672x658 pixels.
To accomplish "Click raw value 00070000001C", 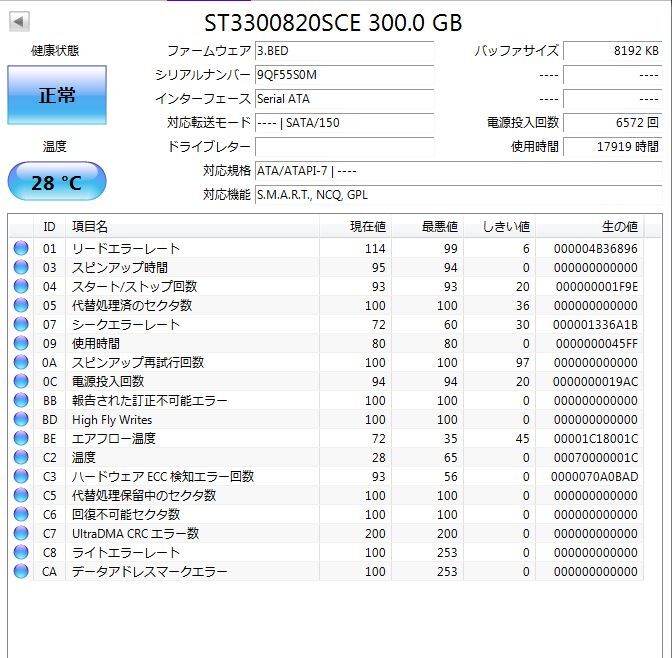I will tap(596, 457).
